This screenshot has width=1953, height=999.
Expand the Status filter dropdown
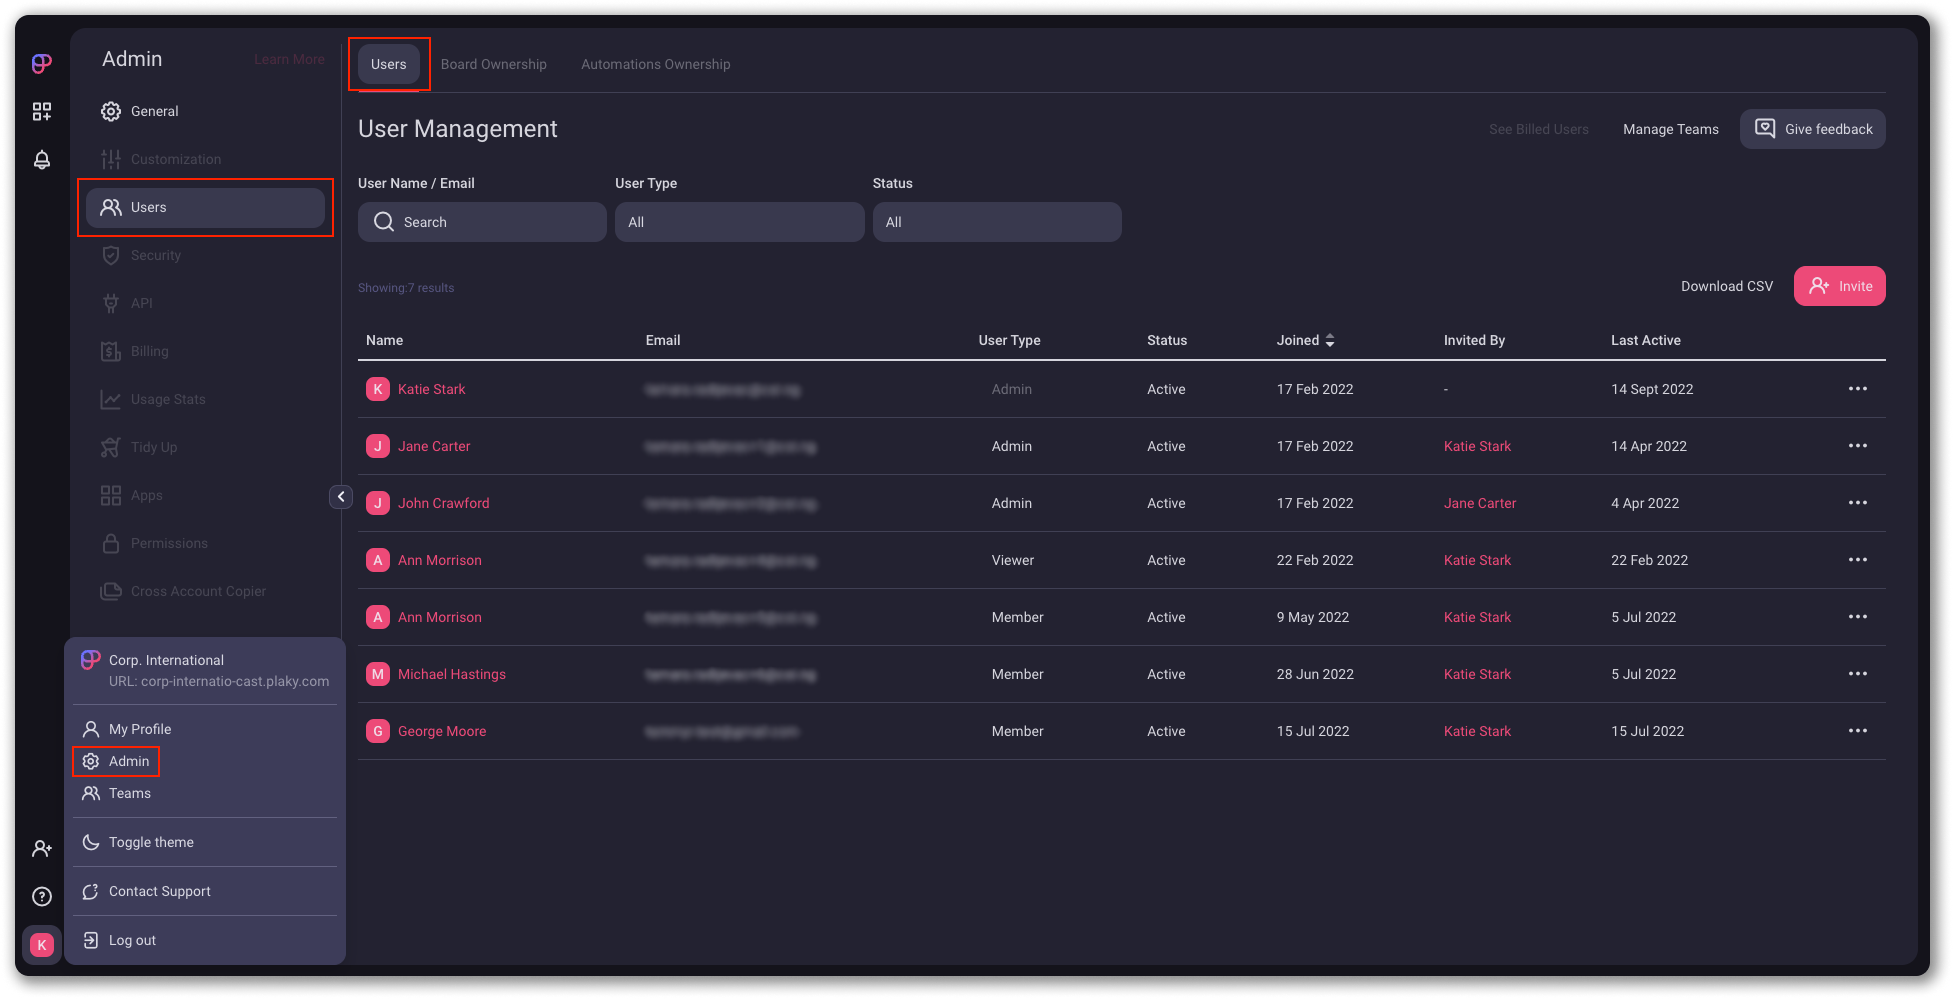[x=996, y=222]
